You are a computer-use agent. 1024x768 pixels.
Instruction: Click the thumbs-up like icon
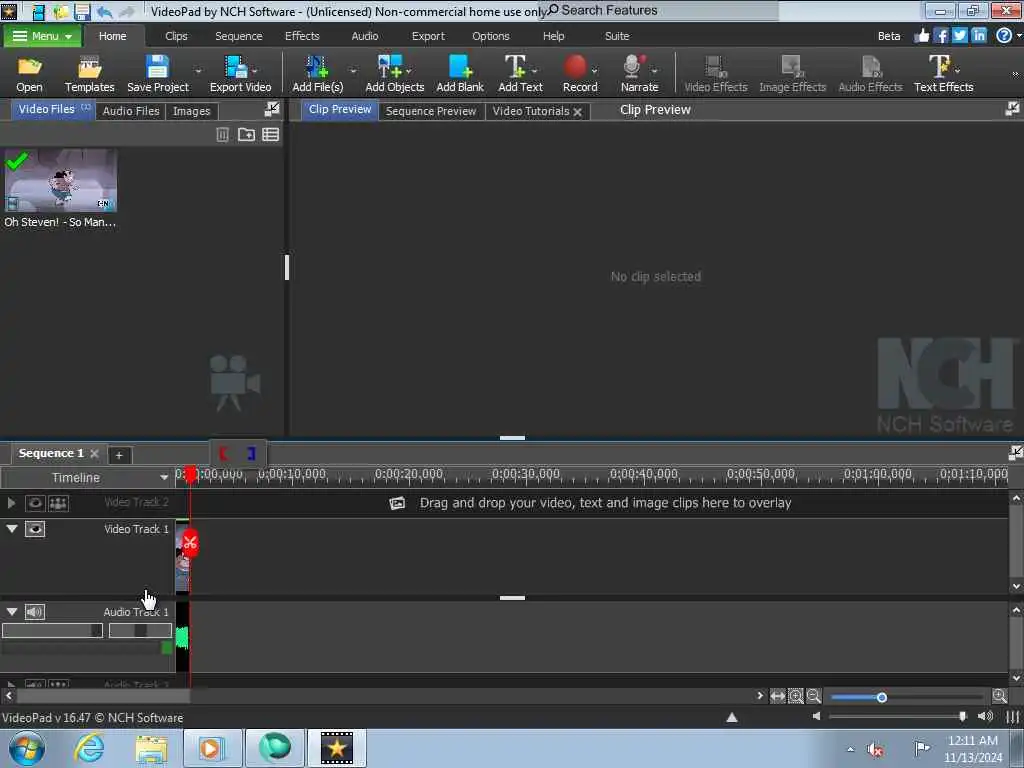922,36
